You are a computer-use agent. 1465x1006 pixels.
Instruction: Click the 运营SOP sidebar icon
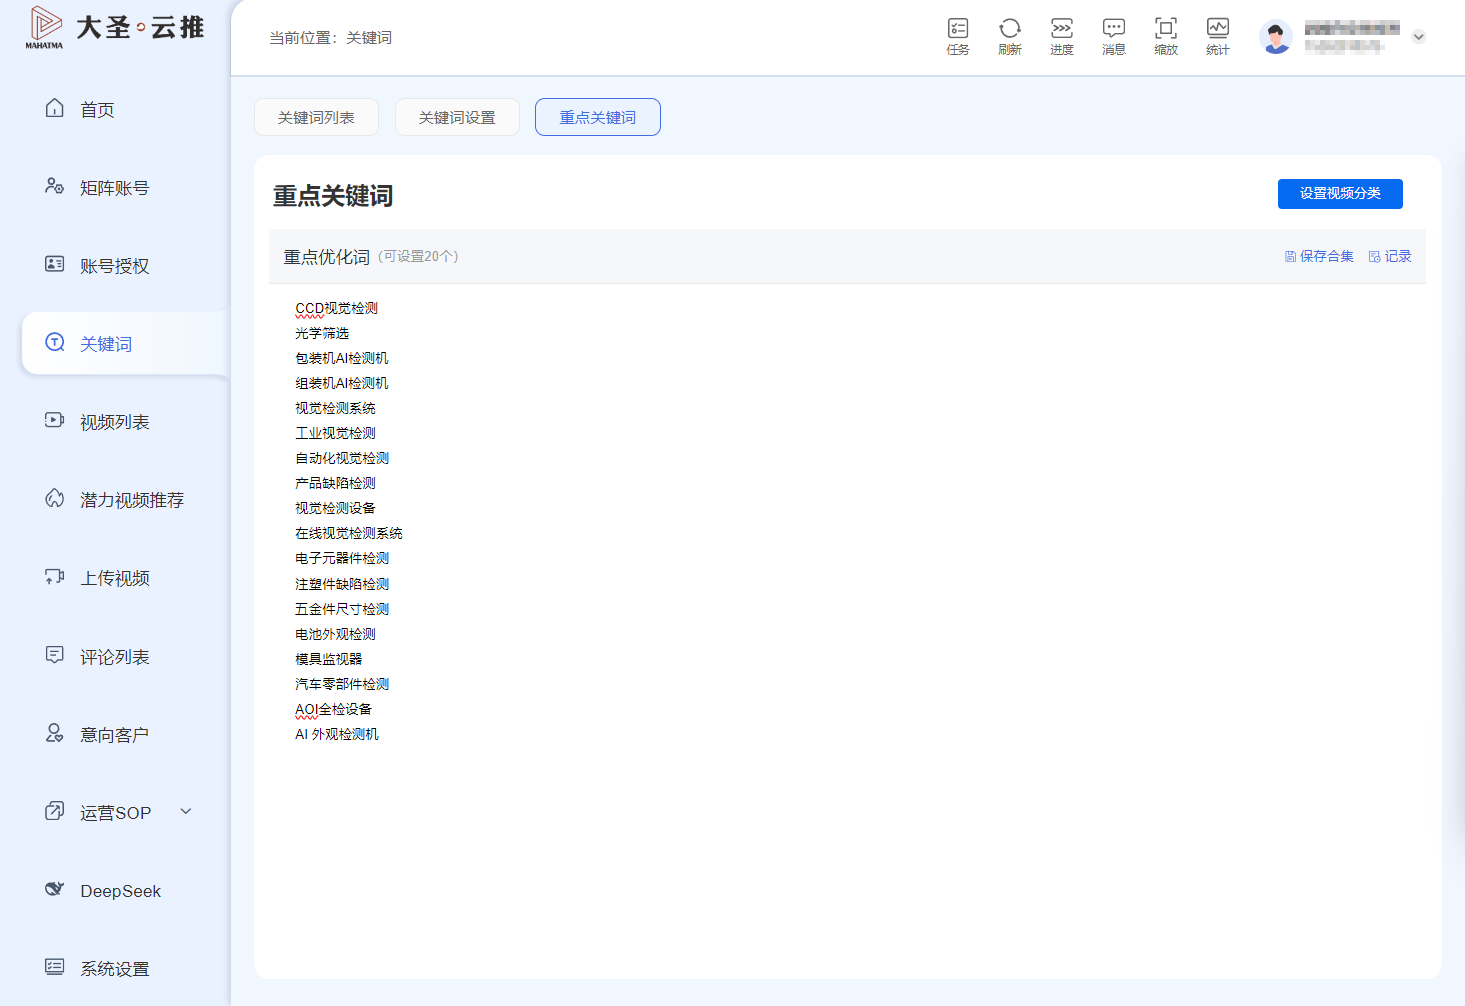click(55, 811)
